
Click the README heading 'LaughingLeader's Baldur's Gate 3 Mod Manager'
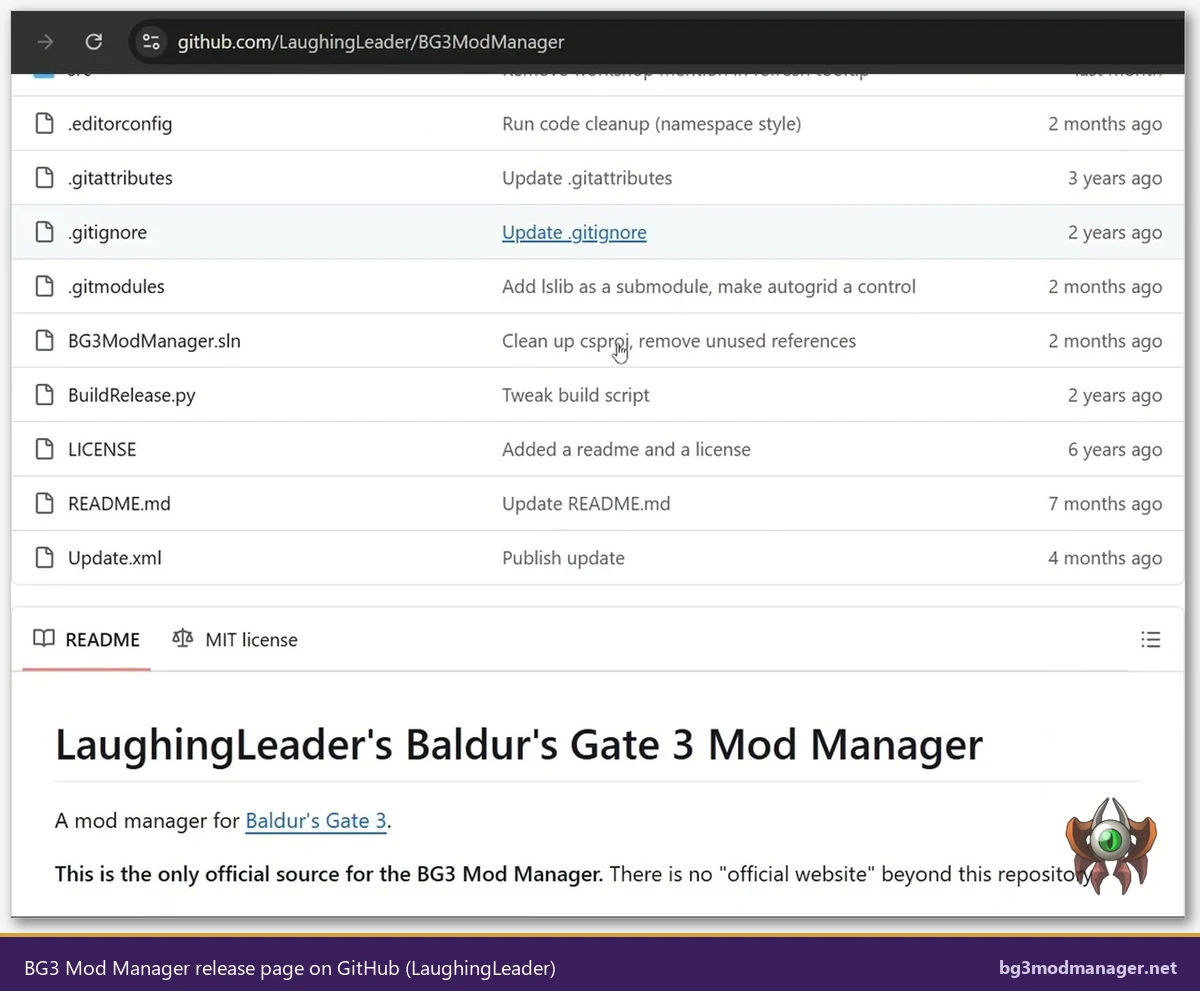point(519,745)
